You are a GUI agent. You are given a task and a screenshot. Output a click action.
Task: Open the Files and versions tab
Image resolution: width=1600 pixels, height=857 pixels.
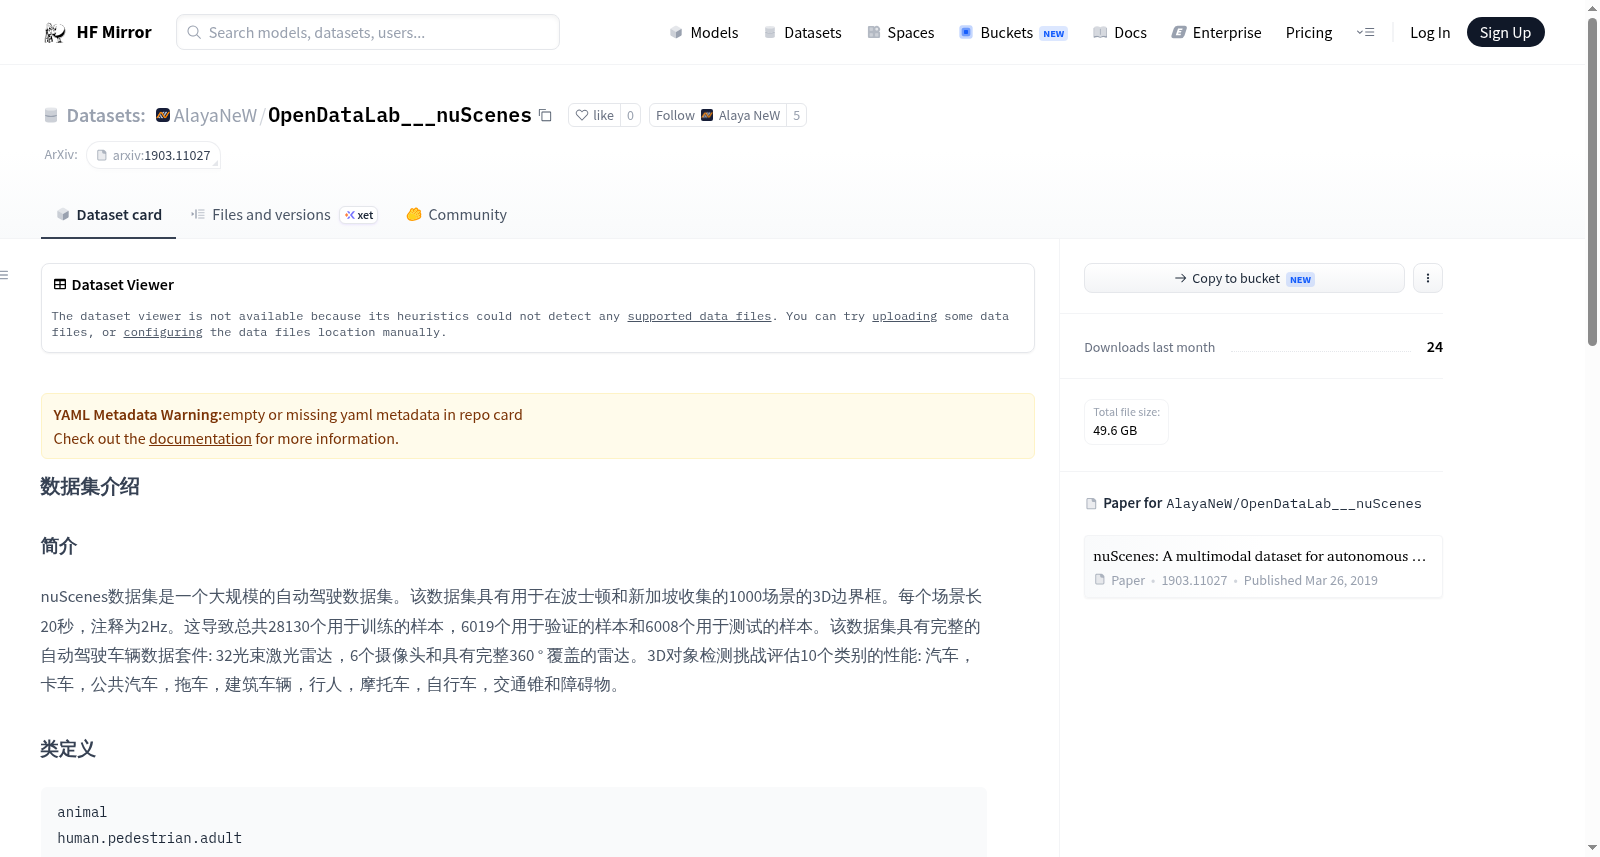(284, 215)
